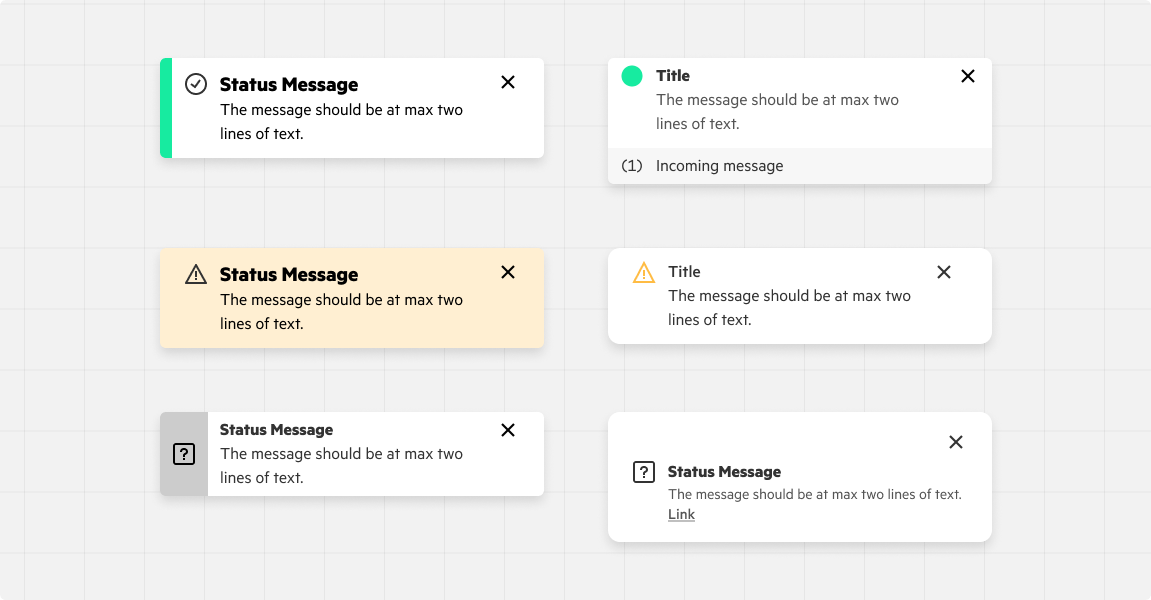This screenshot has height=600, width=1151.
Task: Click the X icon on the yellow warning toast
Action: pyautogui.click(x=508, y=272)
